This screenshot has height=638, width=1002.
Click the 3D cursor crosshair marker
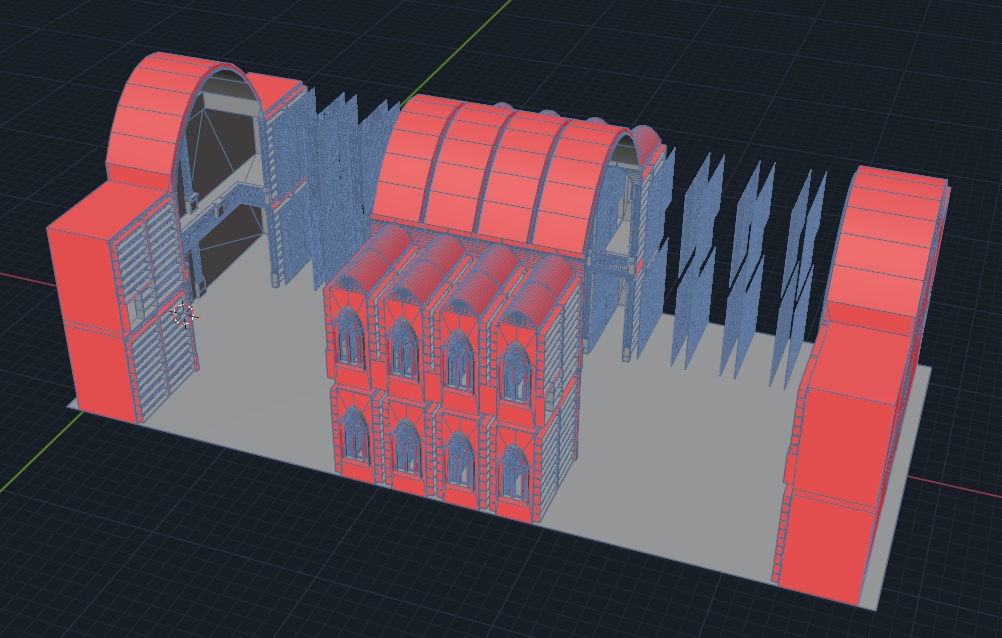[184, 314]
